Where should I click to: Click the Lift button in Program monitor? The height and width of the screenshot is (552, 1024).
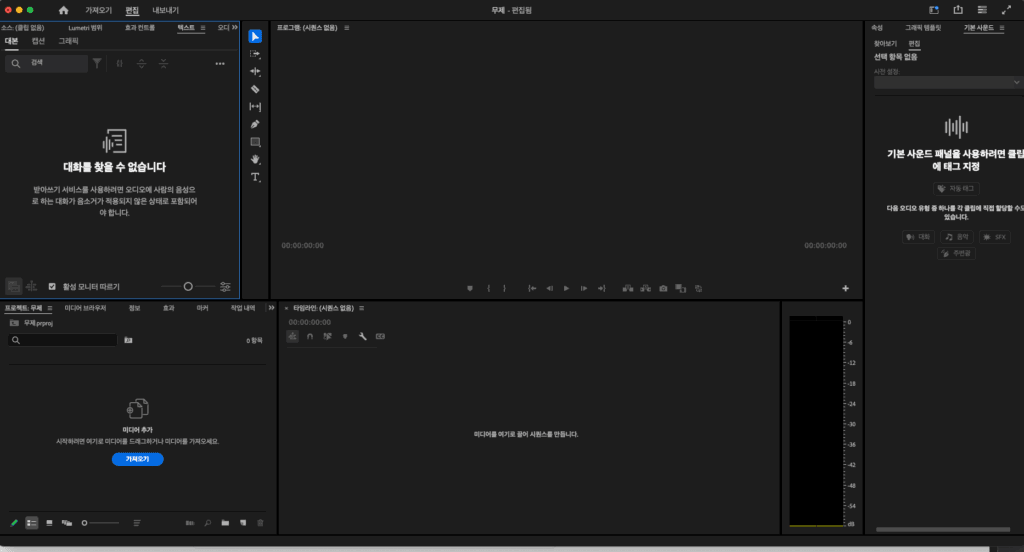click(x=628, y=288)
